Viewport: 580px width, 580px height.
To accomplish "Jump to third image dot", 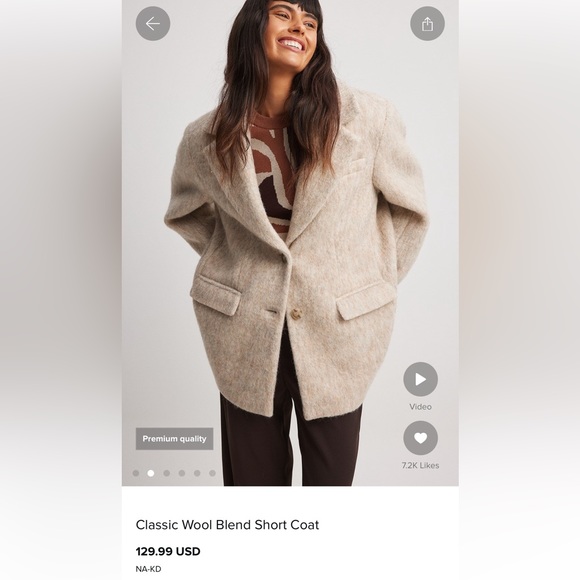I will coord(166,473).
